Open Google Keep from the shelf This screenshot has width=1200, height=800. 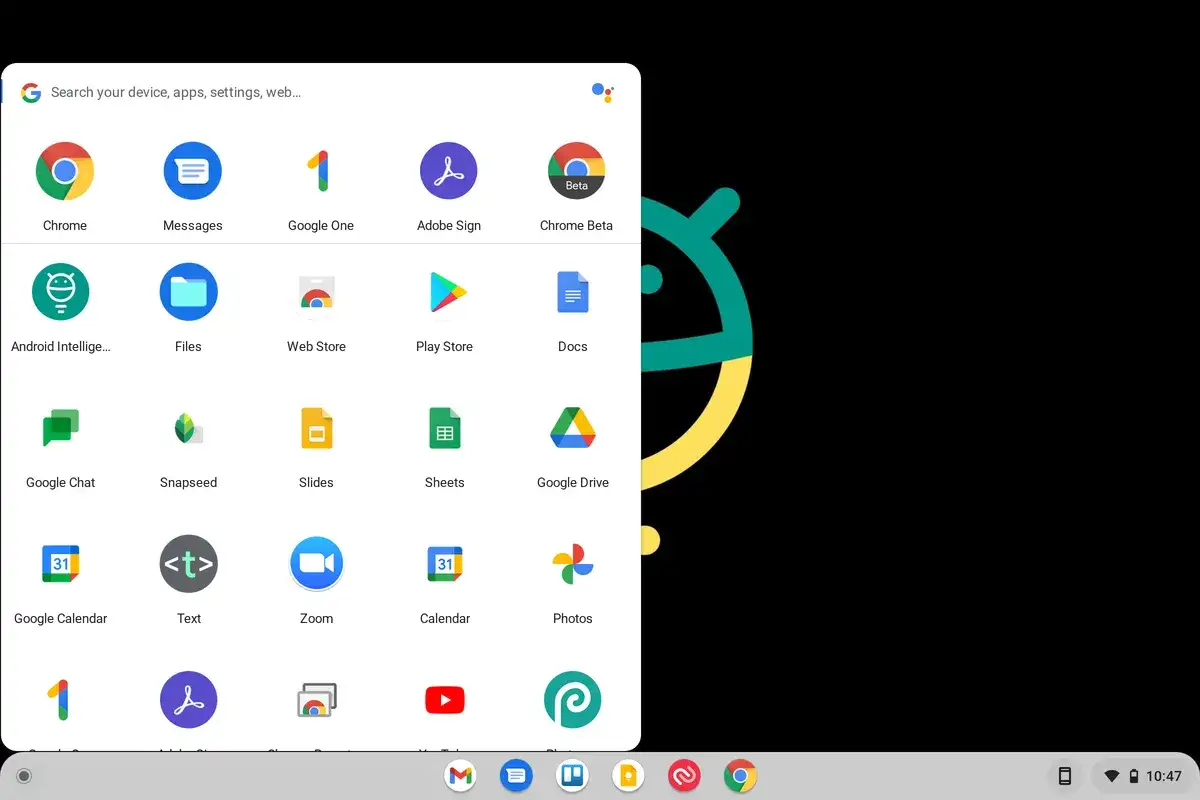point(628,776)
